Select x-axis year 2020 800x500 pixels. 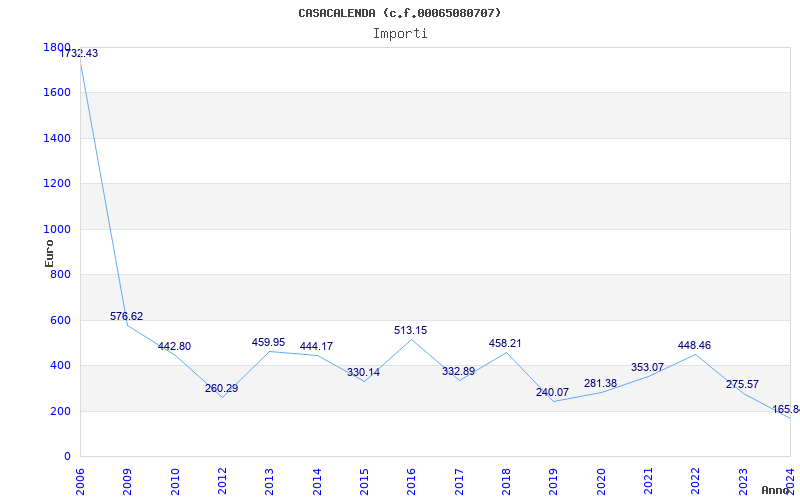click(x=601, y=482)
